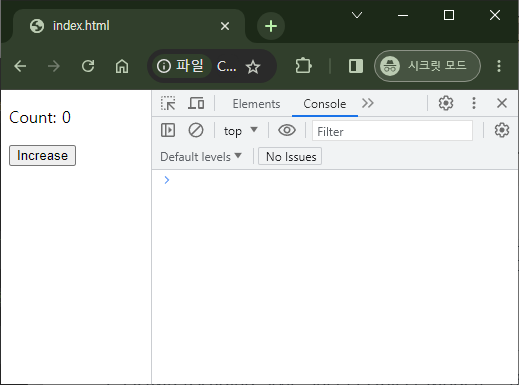
Task: Bookmark this page with the star
Action: coord(253,67)
